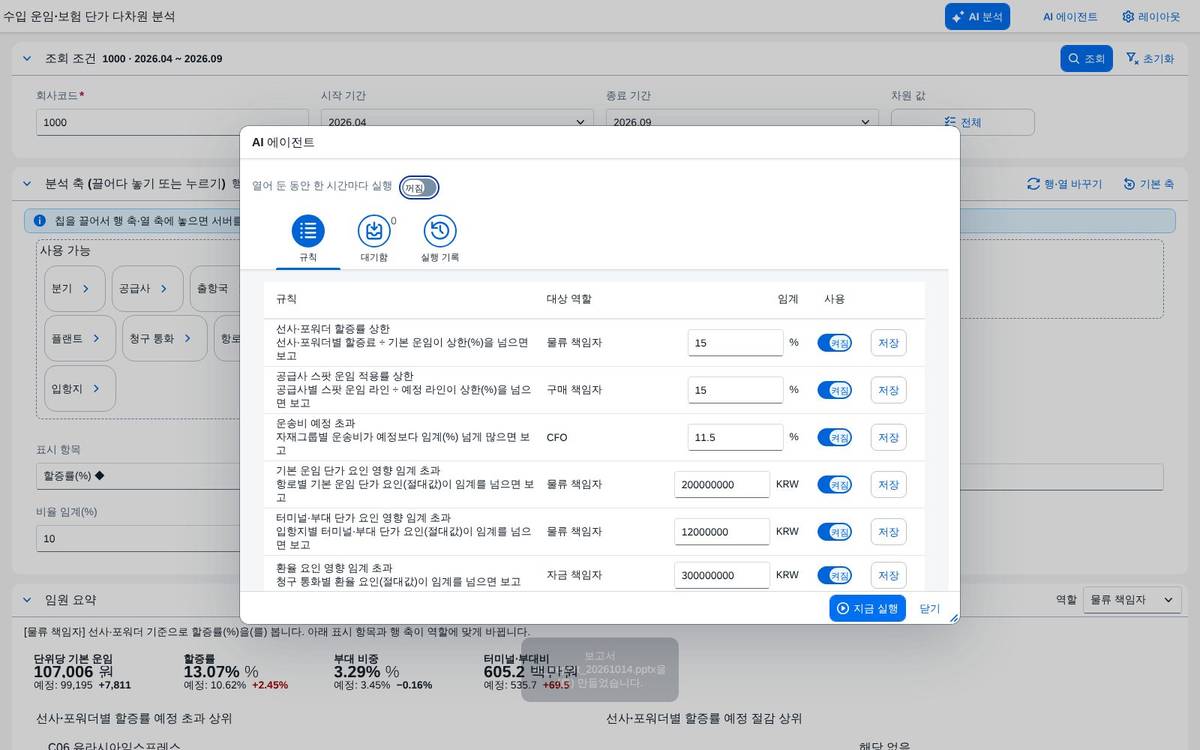Edit threshold field showing 300000000

[722, 575]
